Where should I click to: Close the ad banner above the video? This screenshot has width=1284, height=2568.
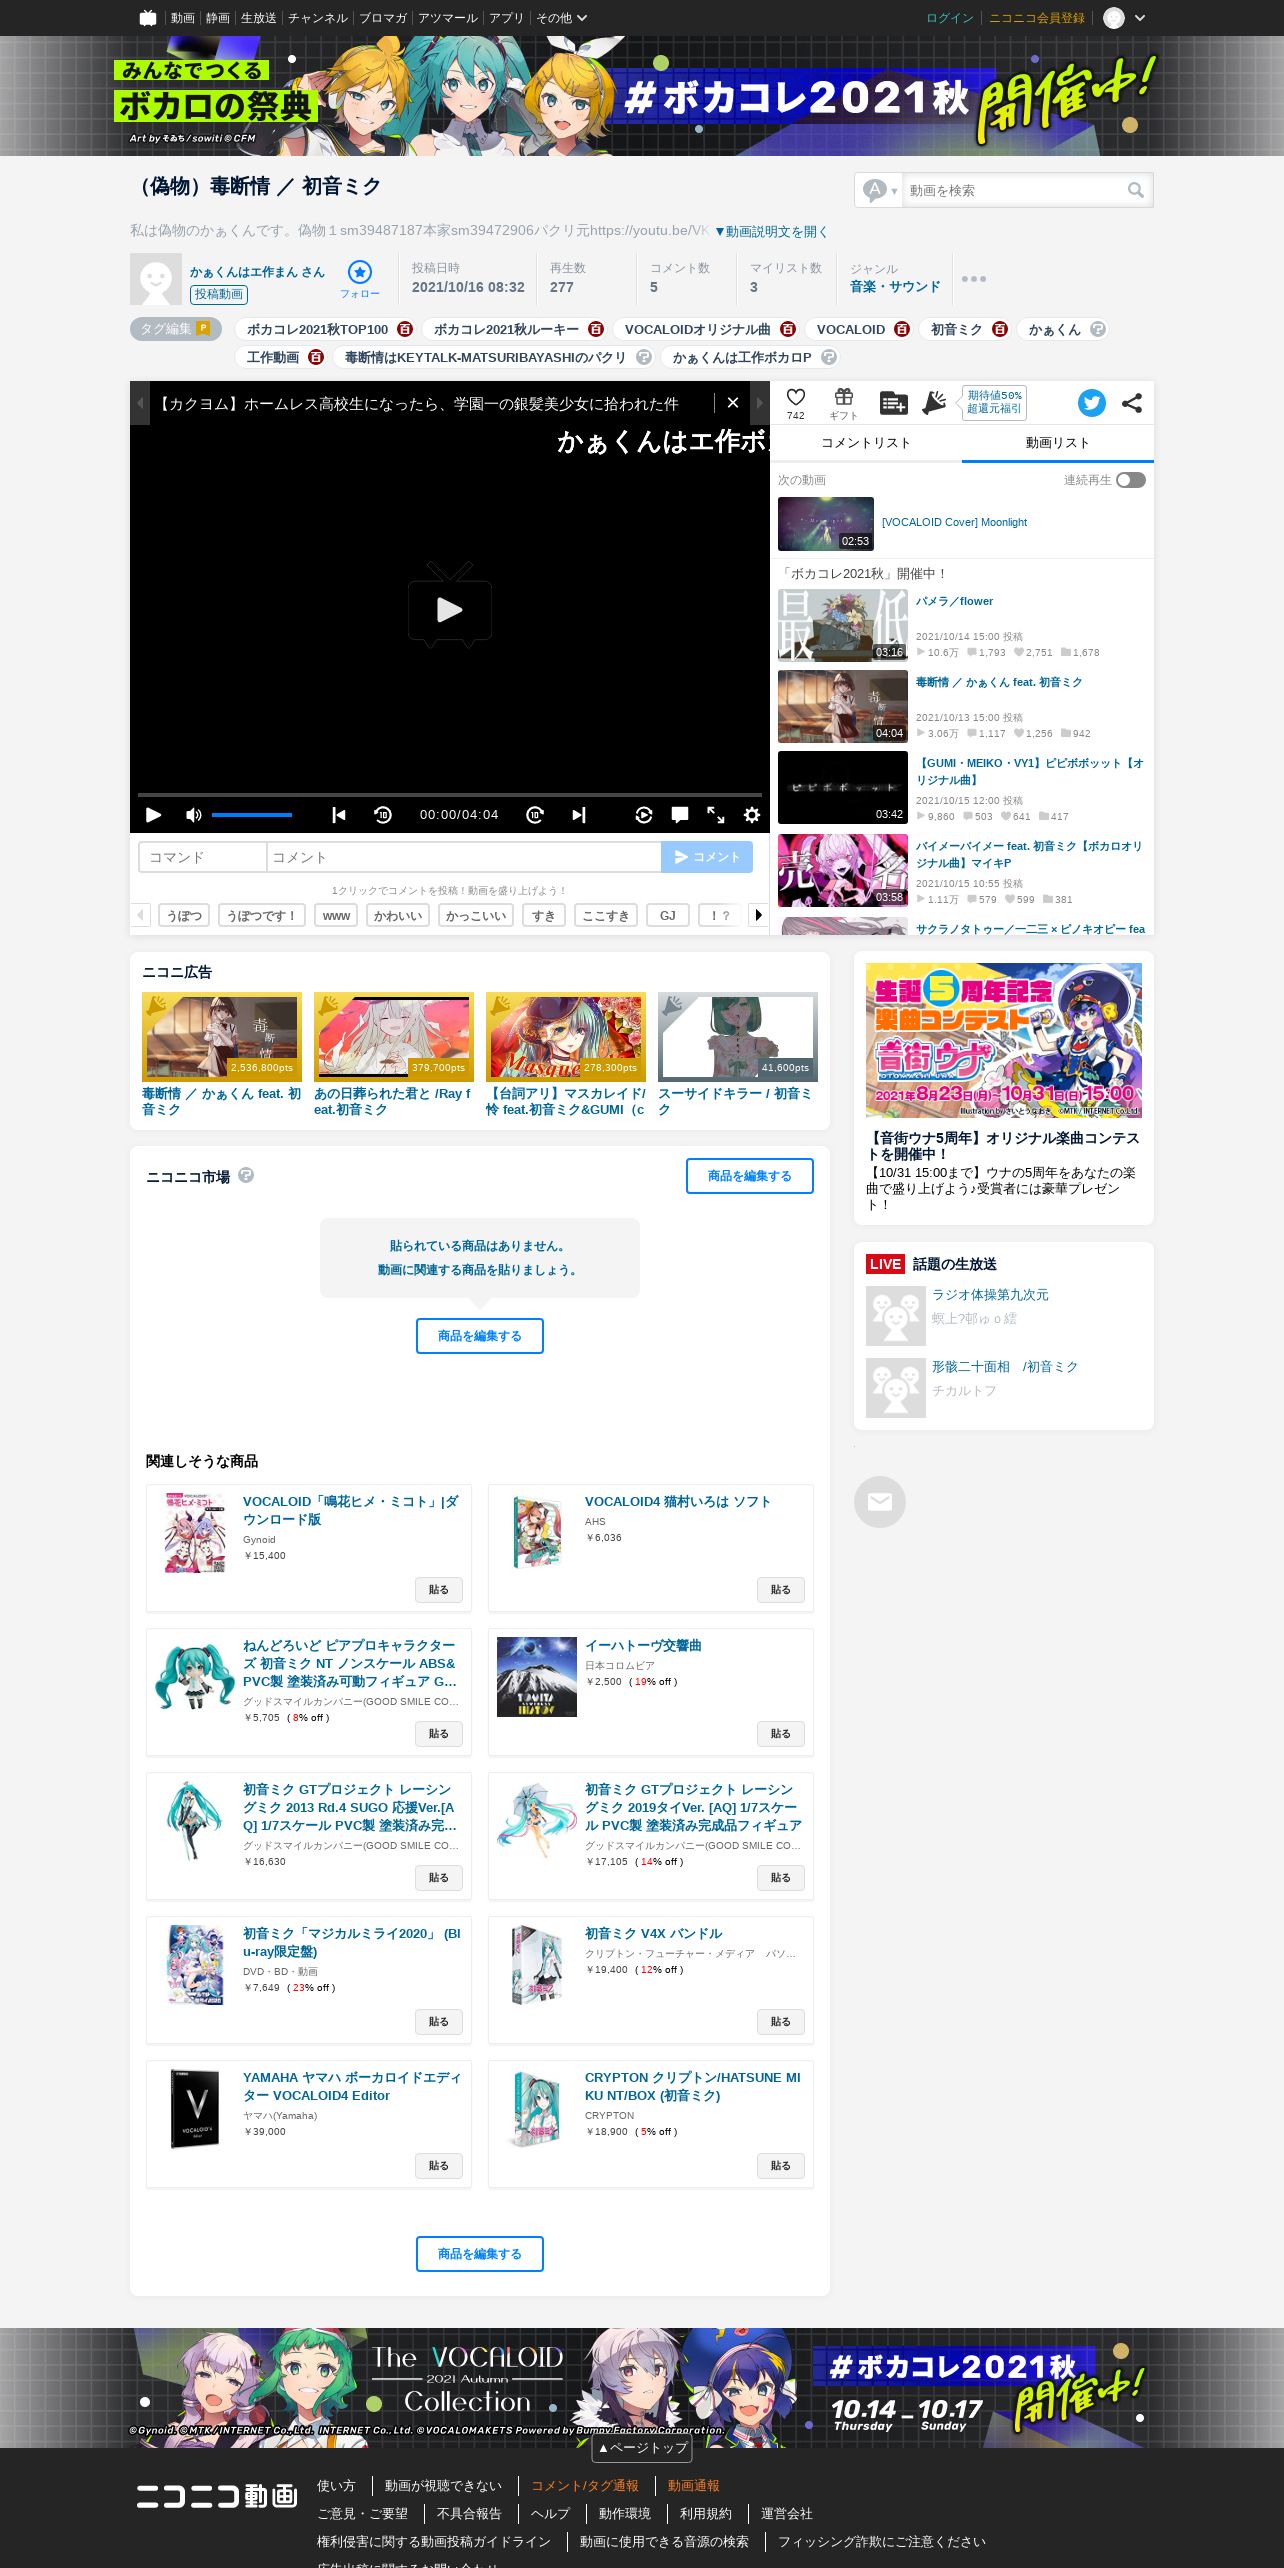[x=733, y=403]
